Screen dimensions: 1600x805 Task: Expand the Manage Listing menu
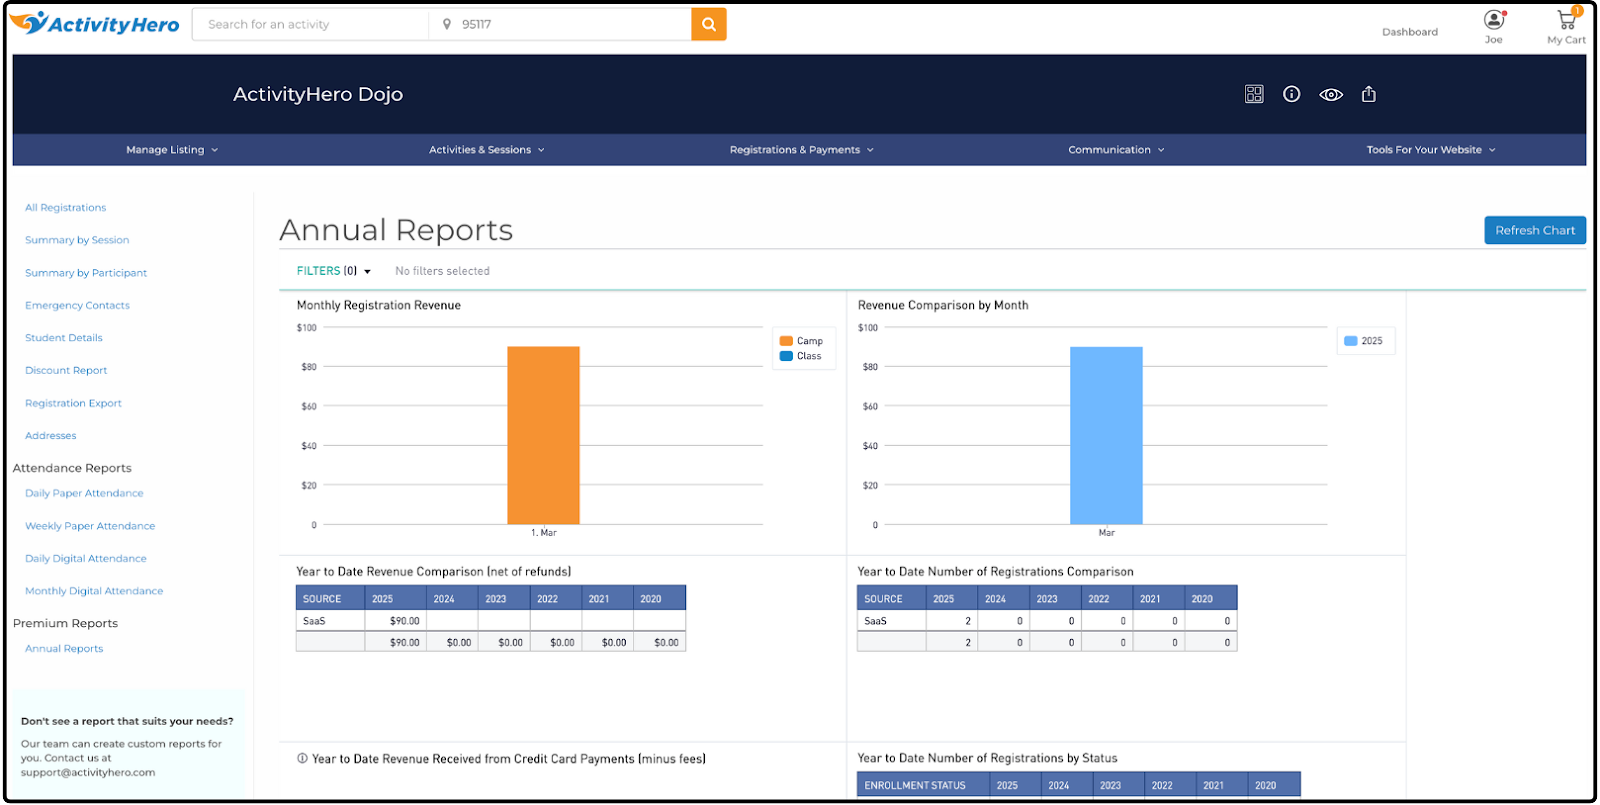(172, 150)
